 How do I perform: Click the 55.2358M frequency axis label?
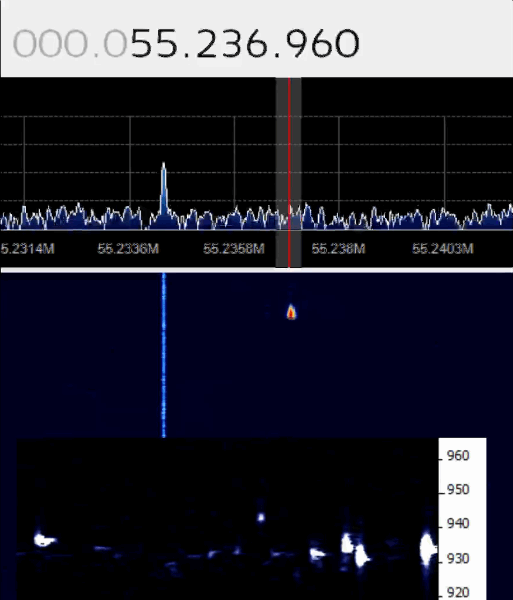point(234,249)
